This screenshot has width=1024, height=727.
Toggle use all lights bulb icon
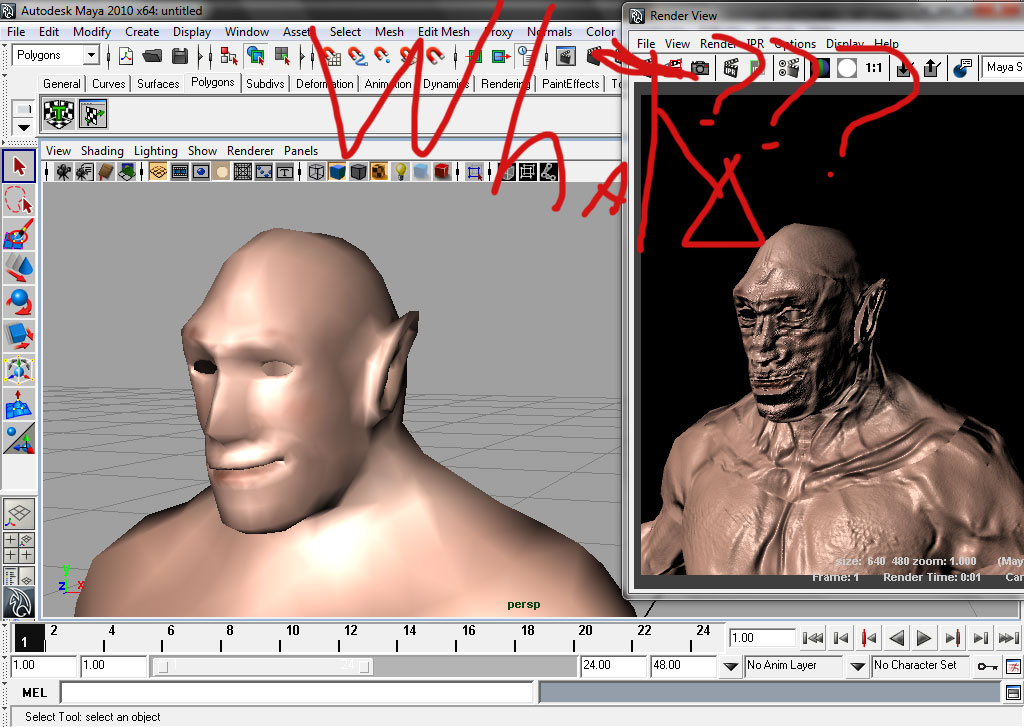[x=400, y=172]
